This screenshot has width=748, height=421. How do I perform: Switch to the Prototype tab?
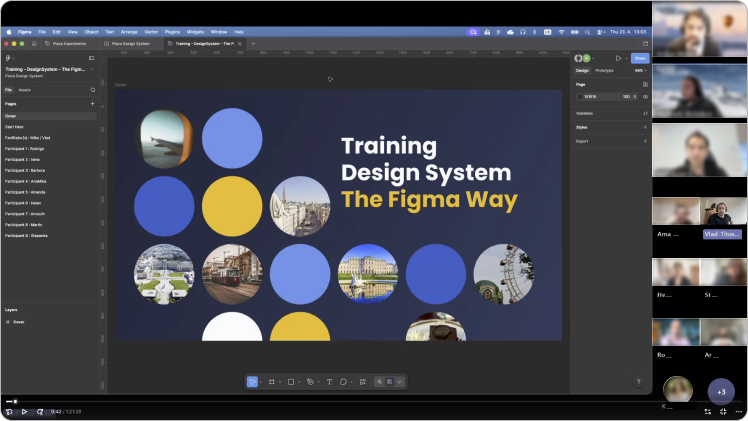coord(604,71)
